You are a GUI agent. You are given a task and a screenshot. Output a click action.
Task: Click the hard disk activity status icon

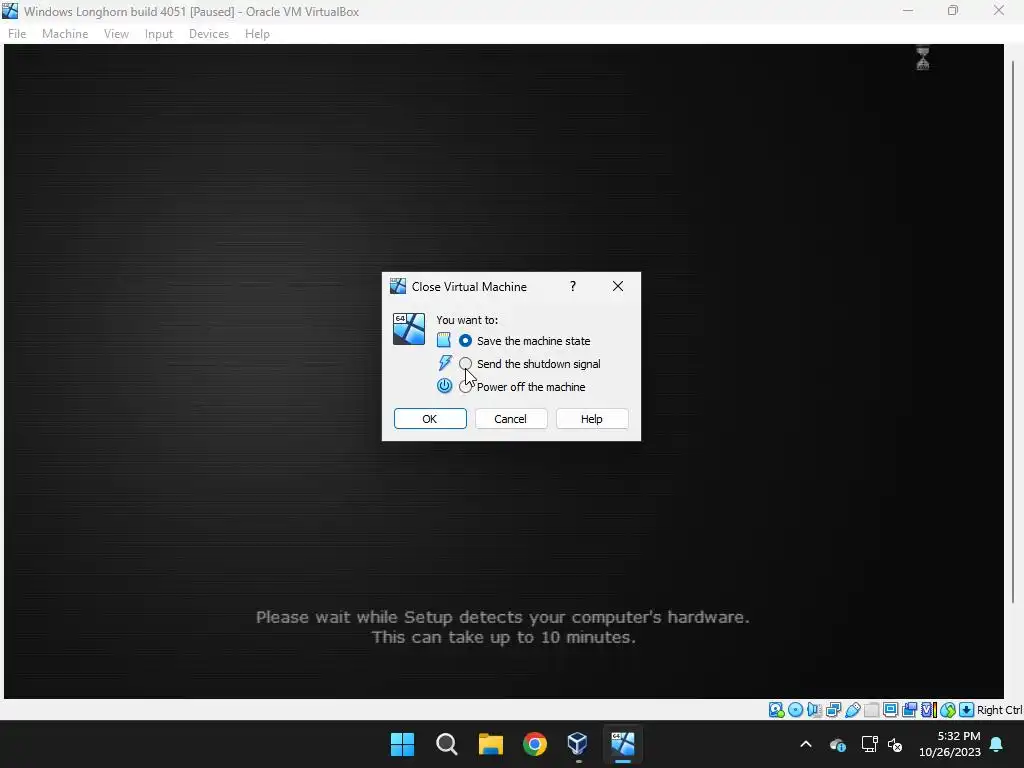pos(776,710)
